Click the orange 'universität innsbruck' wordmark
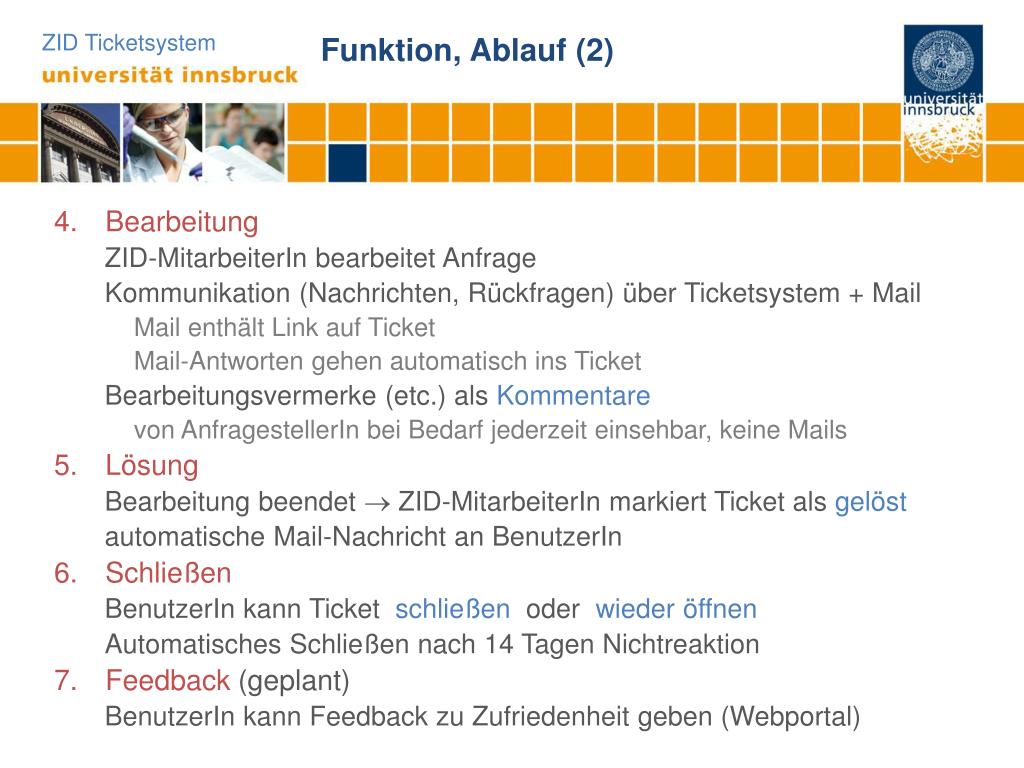The height and width of the screenshot is (768, 1024). click(170, 74)
